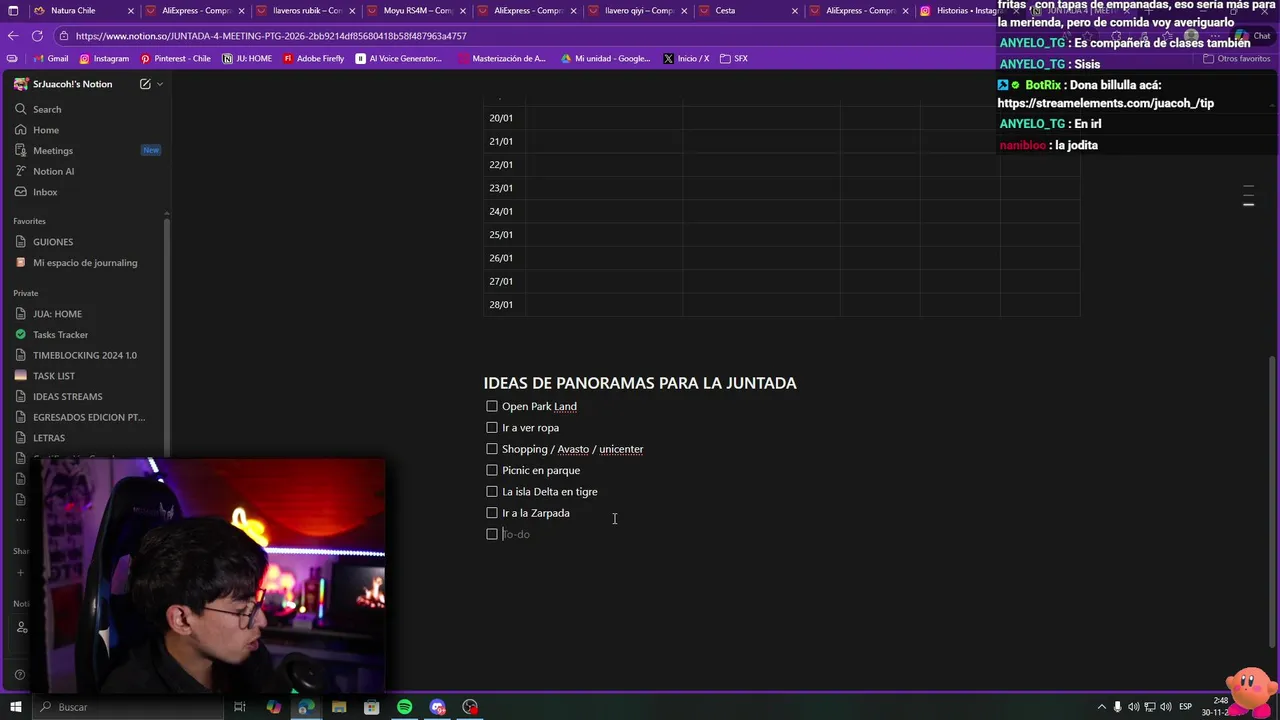Viewport: 1280px width, 720px height.
Task: Open Spotify from the taskbar
Action: pyautogui.click(x=404, y=707)
